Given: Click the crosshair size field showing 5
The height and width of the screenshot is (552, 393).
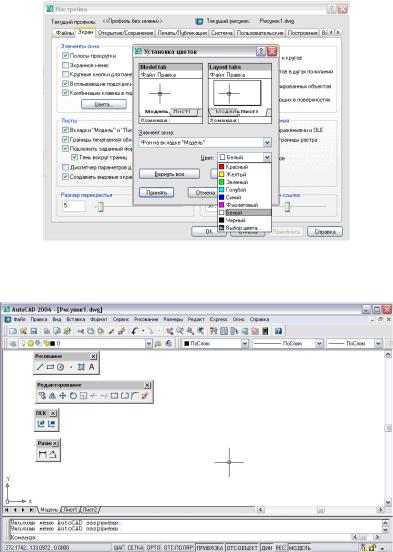Looking at the screenshot, I should [74, 206].
